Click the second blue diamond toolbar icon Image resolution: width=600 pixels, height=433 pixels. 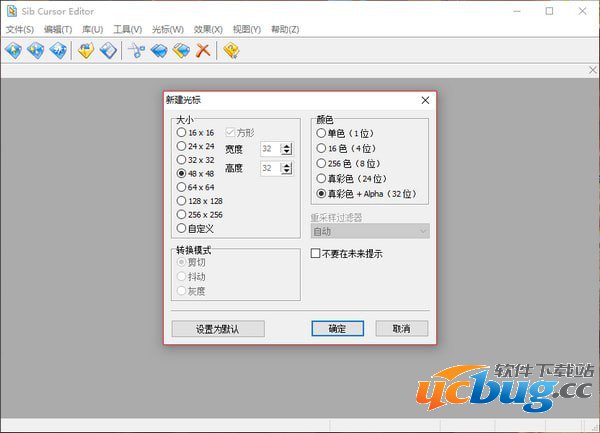click(36, 50)
